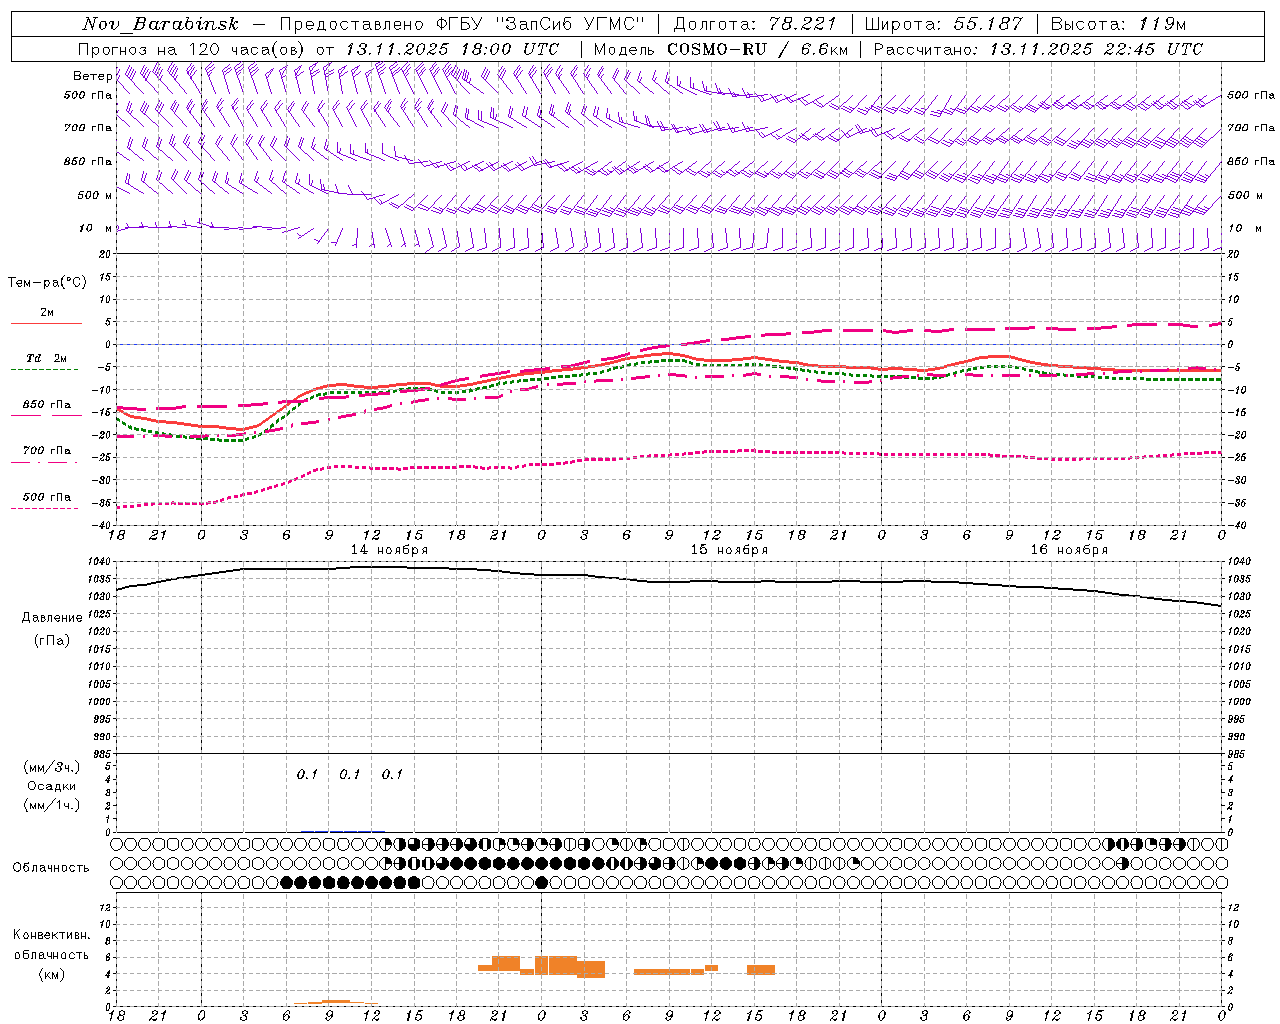
Task: Click the (мм/1ч.) precipitation unit label
Action: pyautogui.click(x=52, y=805)
